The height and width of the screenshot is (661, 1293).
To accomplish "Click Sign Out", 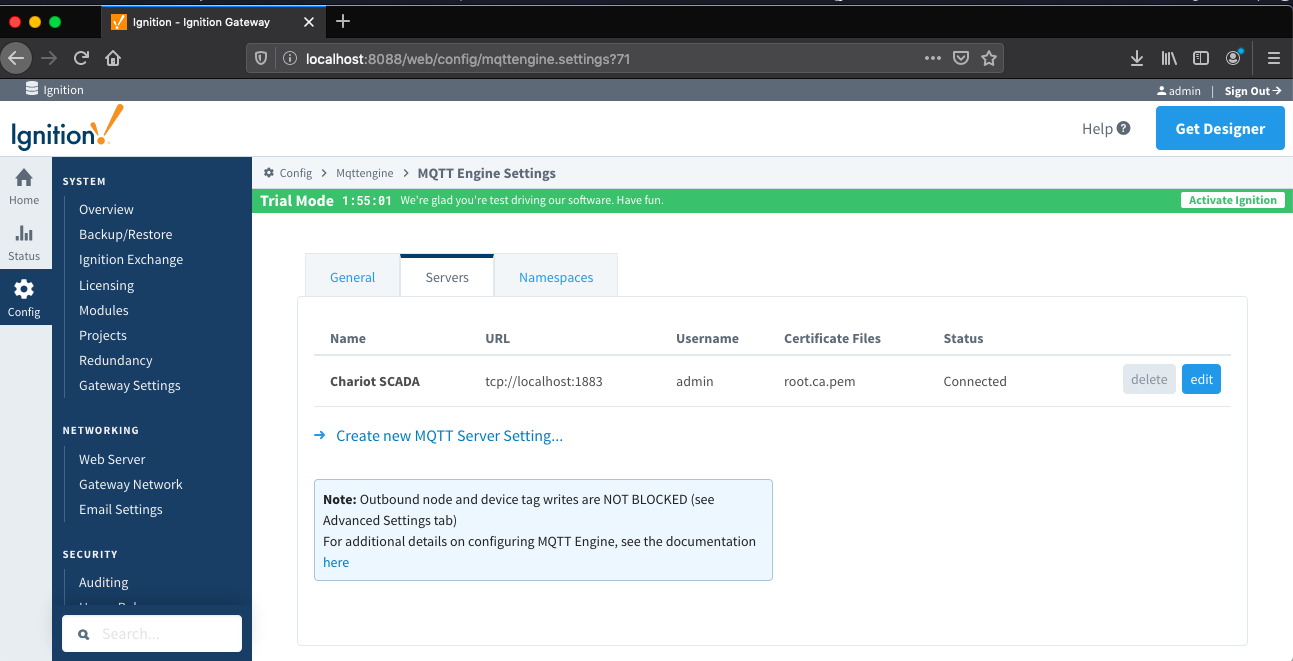I will pyautogui.click(x=1253, y=91).
